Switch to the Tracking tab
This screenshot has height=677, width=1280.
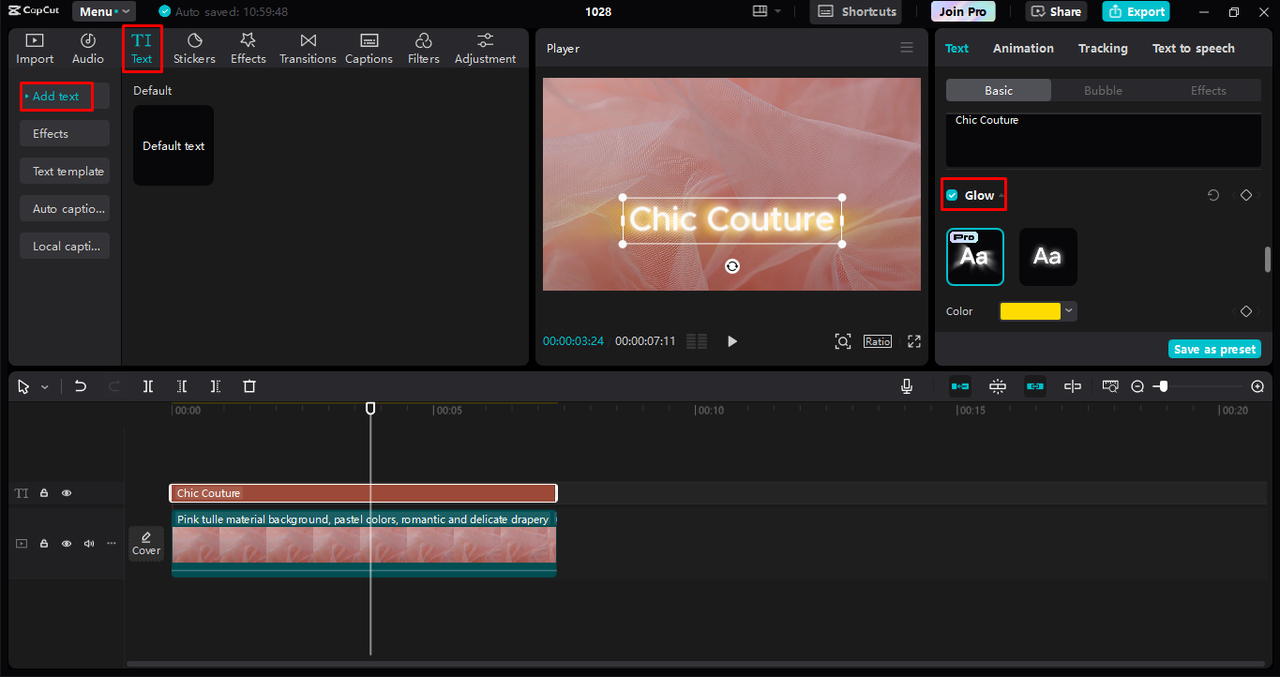(x=1103, y=48)
